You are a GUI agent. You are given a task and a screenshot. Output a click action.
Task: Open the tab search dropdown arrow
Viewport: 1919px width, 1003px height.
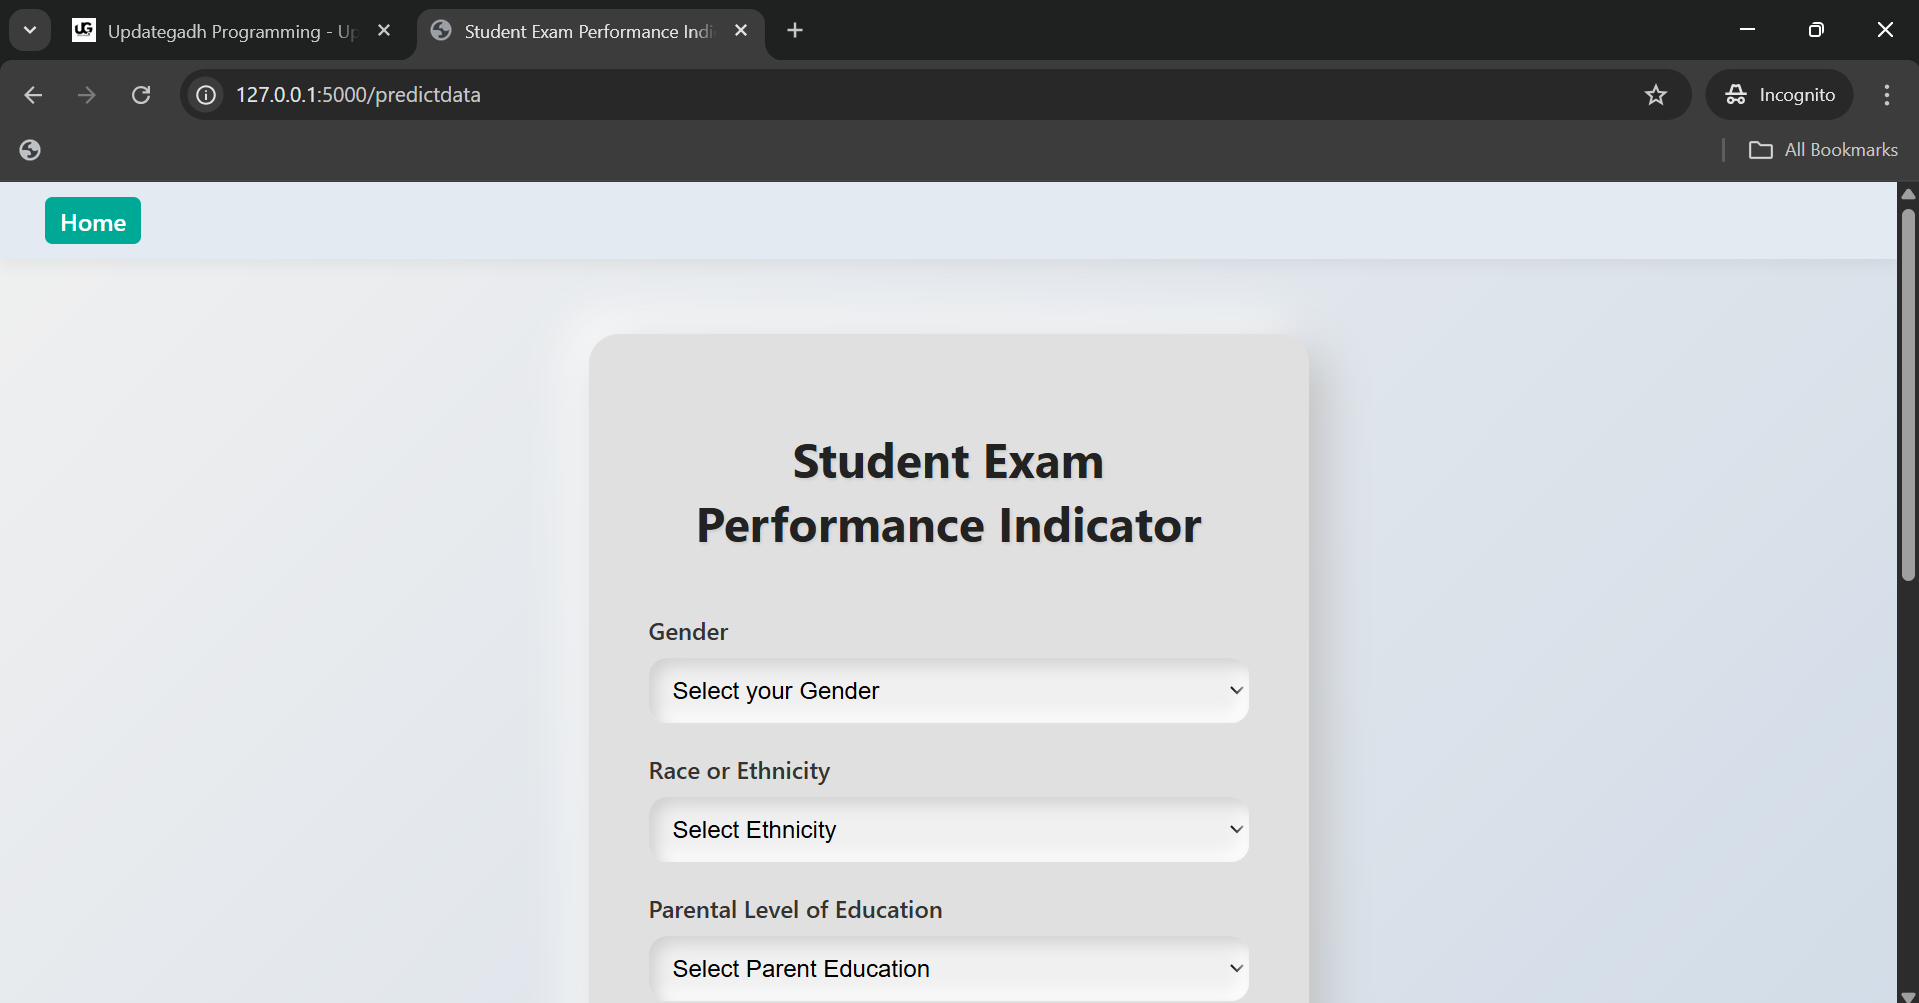30,30
